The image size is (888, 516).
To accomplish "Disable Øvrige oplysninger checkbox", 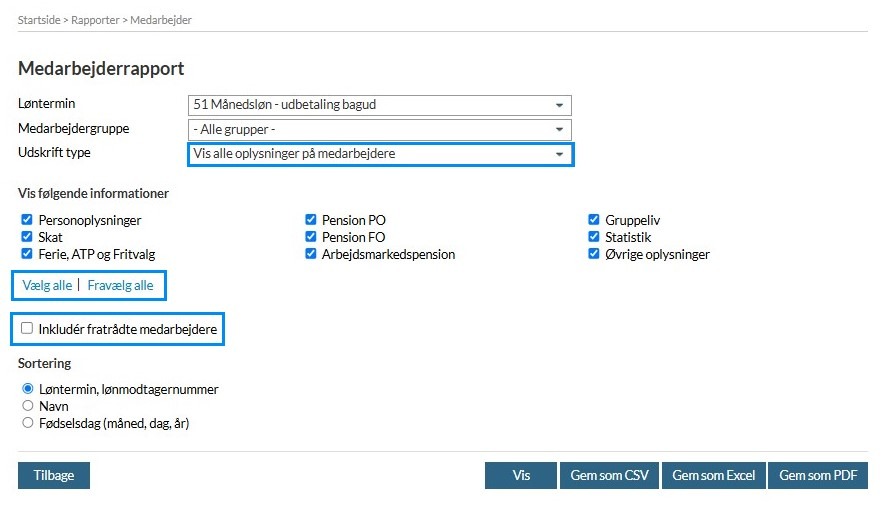I will click(595, 254).
